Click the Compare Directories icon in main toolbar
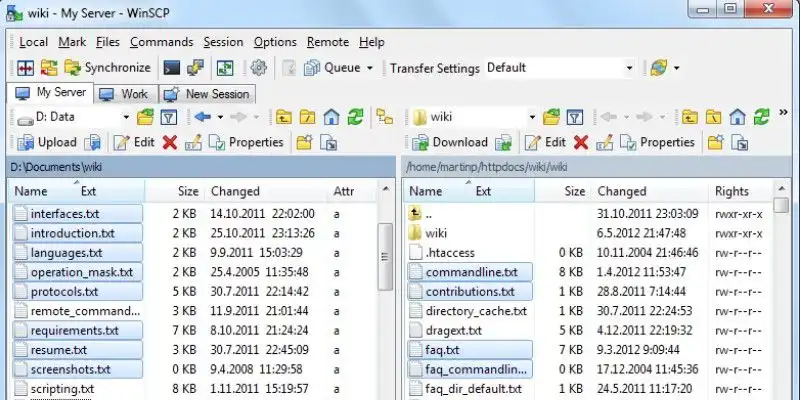The image size is (800, 400). point(25,68)
